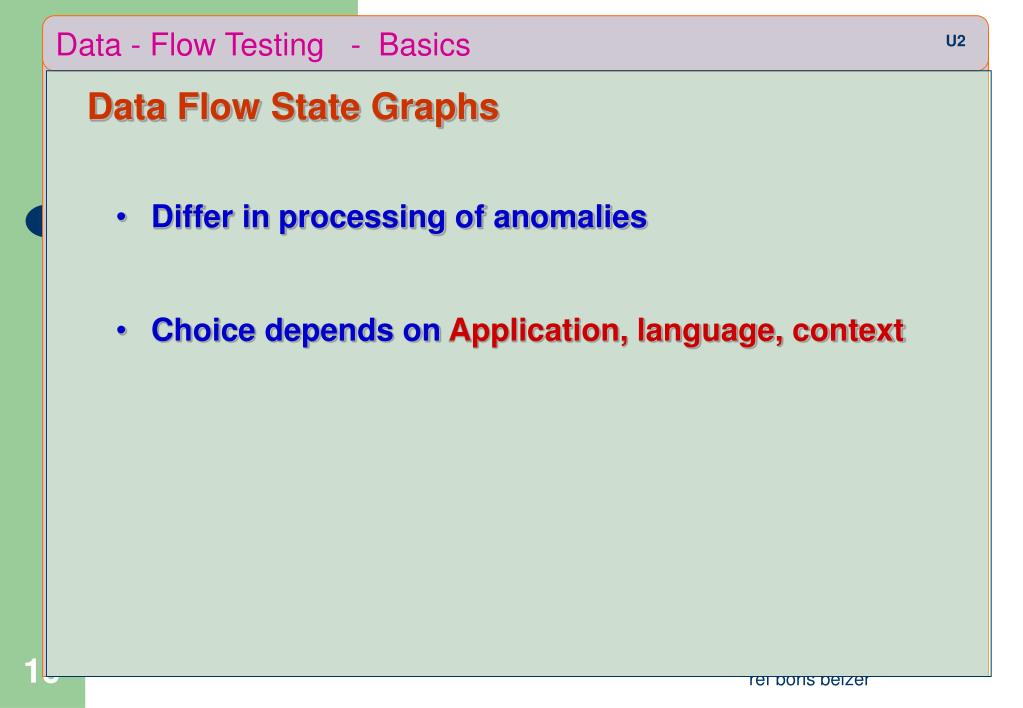Click the 'ref boris beizer' footer text
The height and width of the screenshot is (708, 1023).
pos(809,681)
